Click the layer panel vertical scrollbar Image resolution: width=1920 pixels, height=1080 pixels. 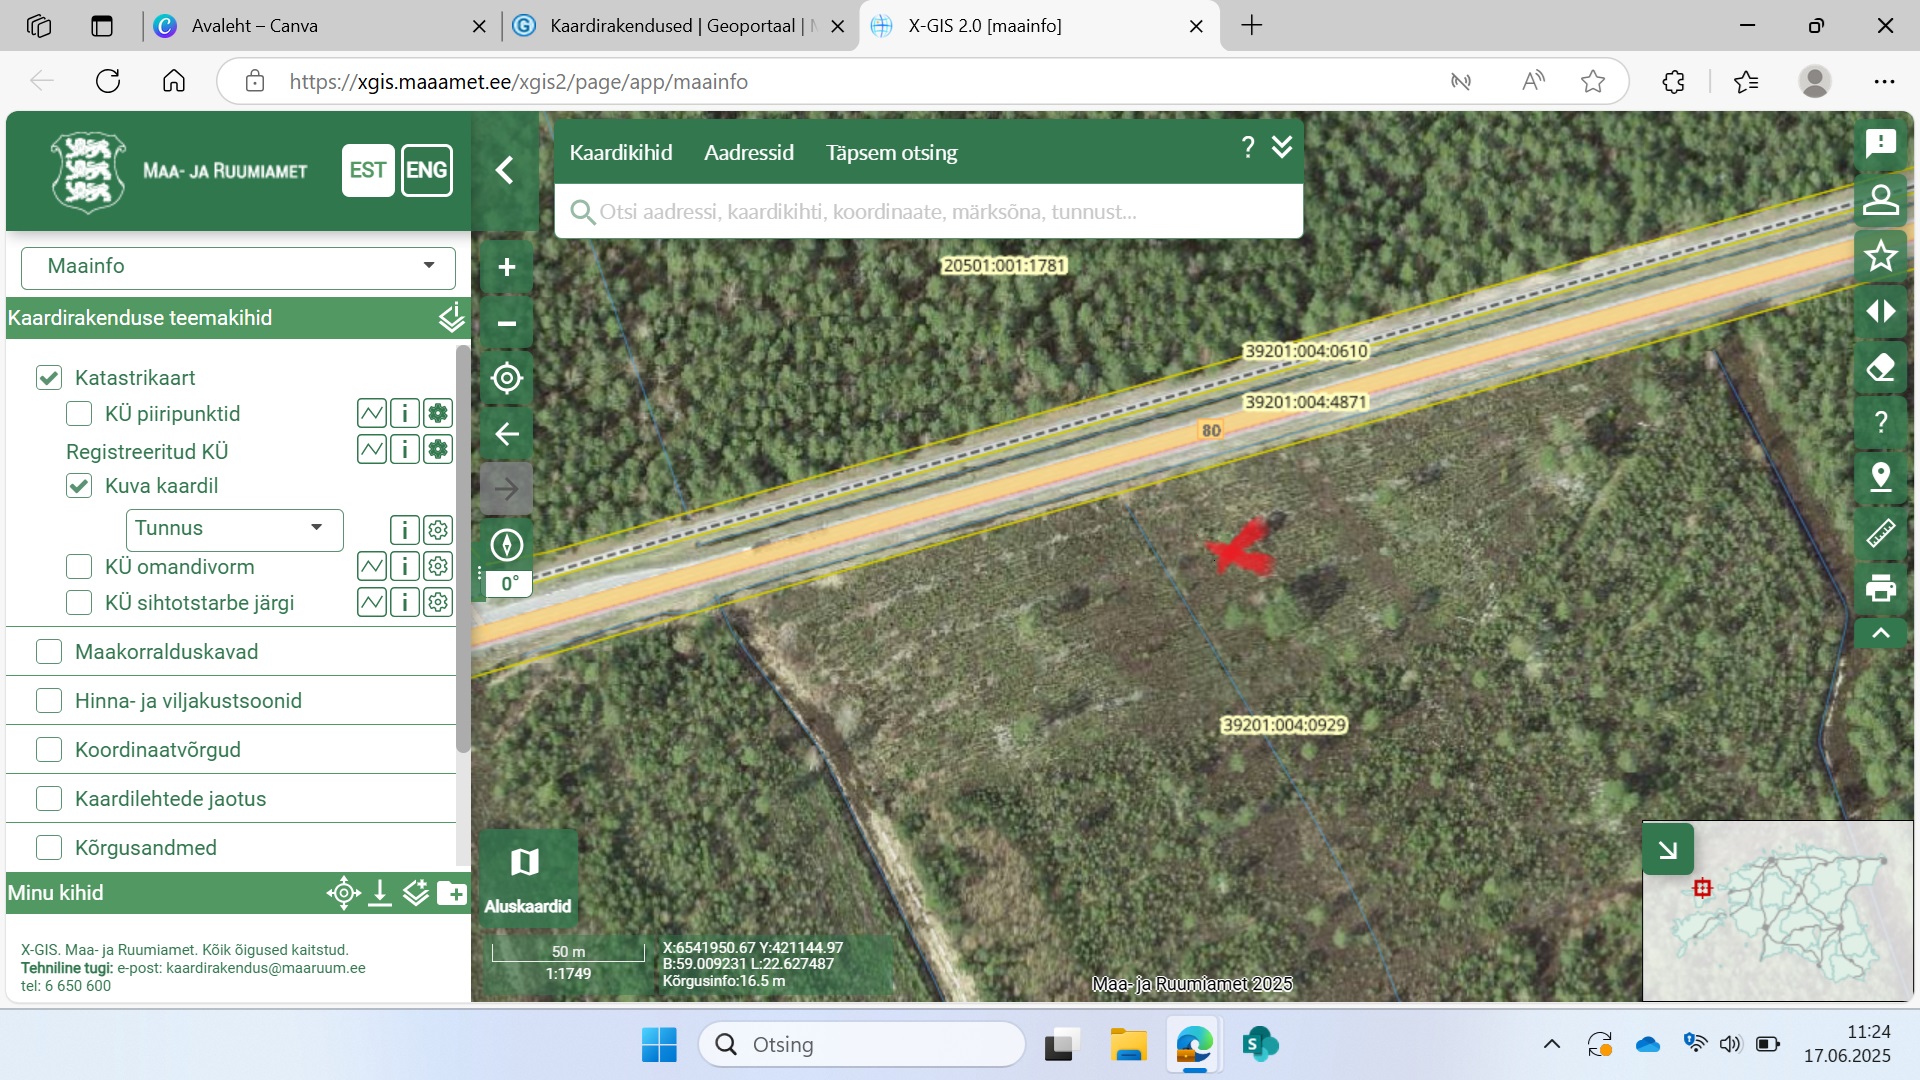[x=462, y=550]
